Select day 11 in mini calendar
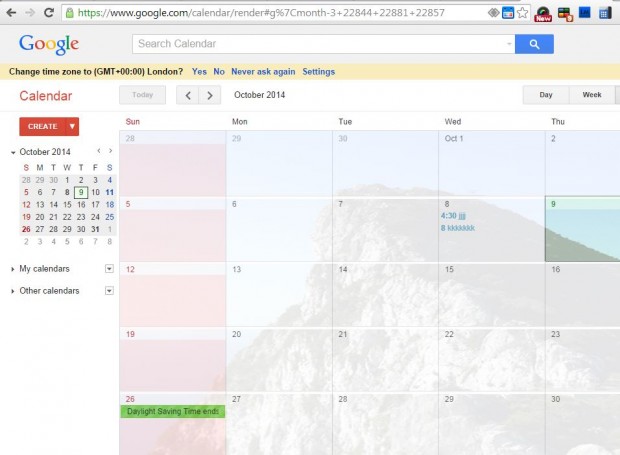This screenshot has height=455, width=620. pyautogui.click(x=110, y=193)
